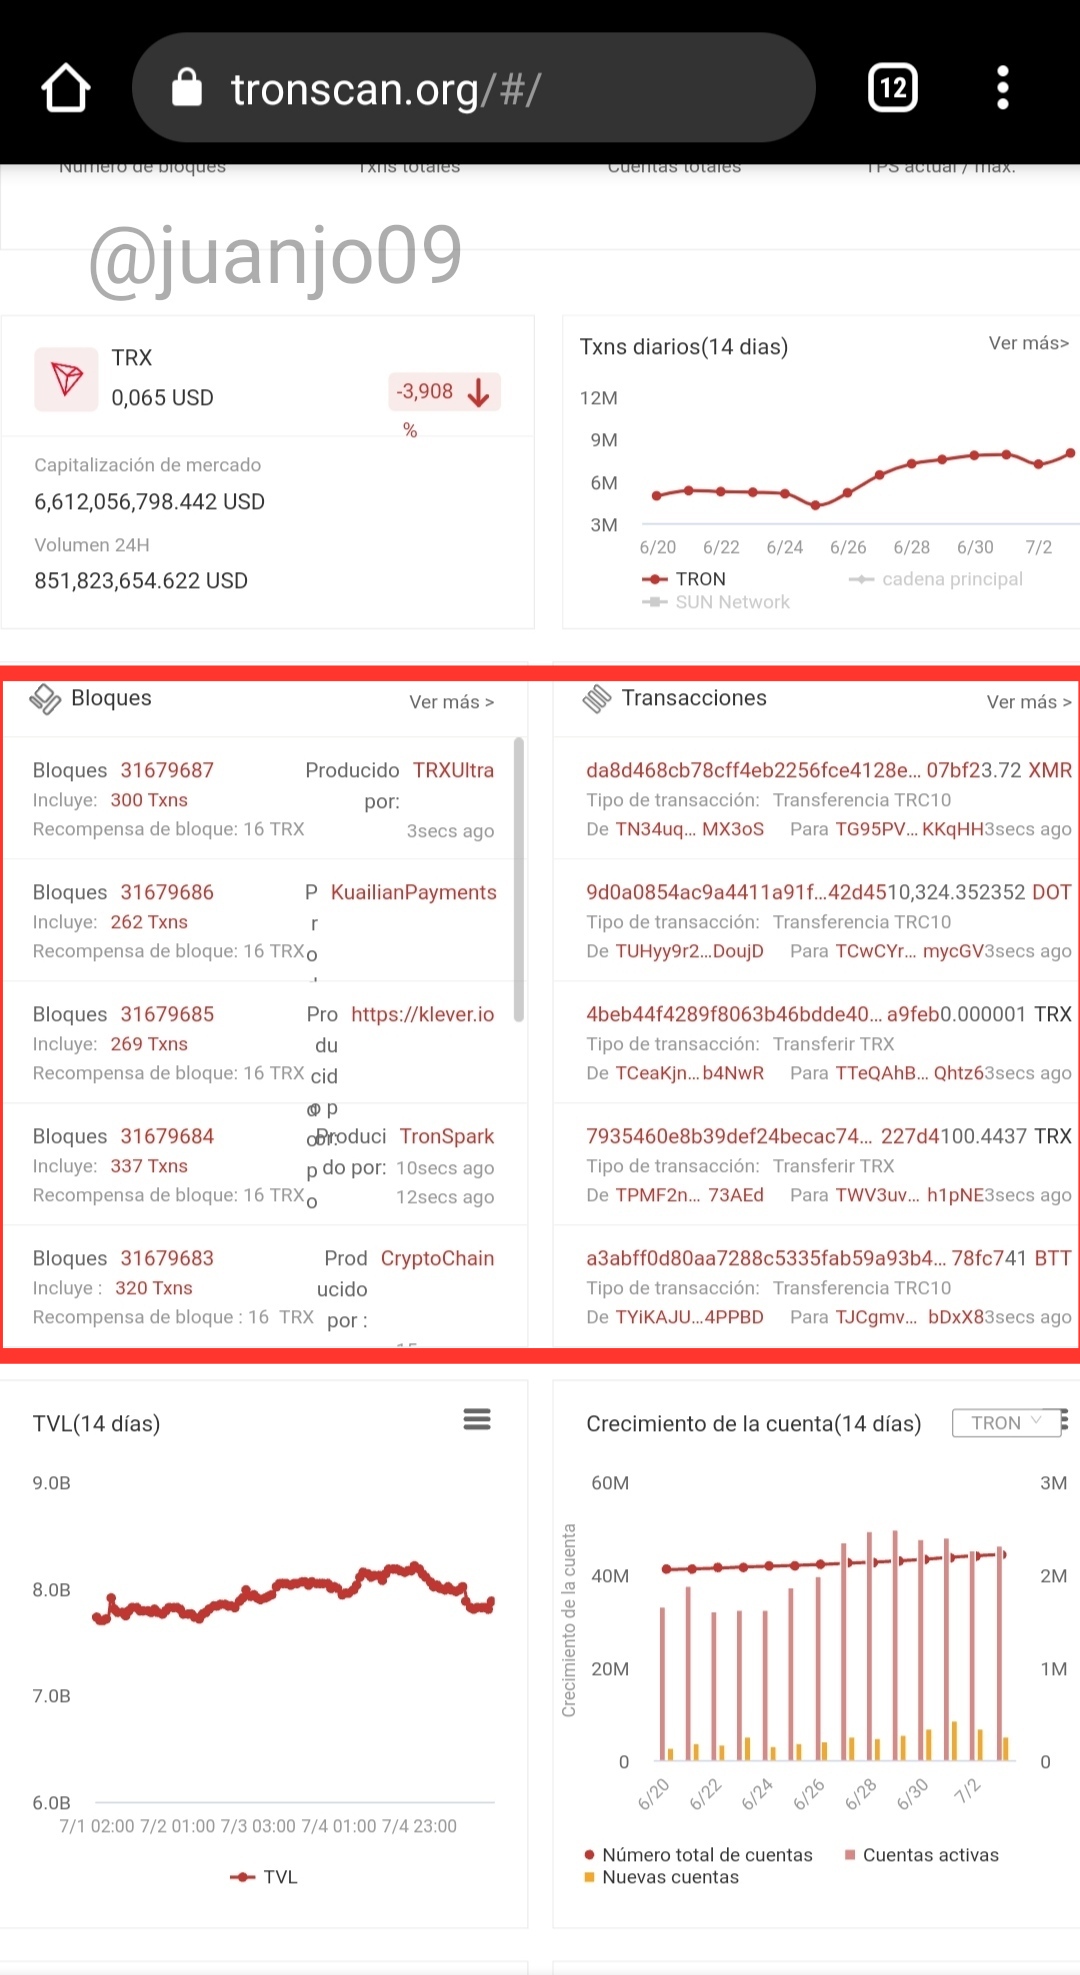Open the TRON dropdown in account growth chart
The width and height of the screenshot is (1080, 1975).
click(x=1007, y=1422)
